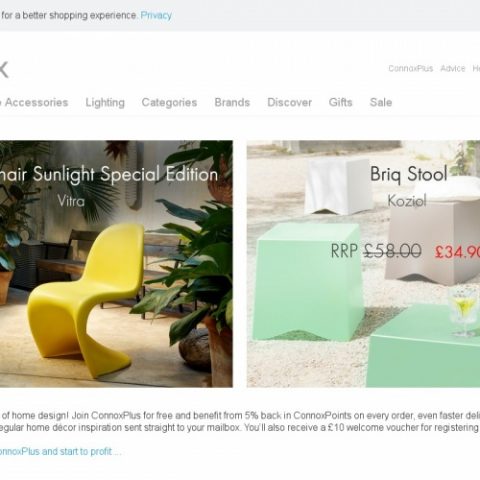This screenshot has width=480, height=480.
Task: Open the Discover menu item
Action: (290, 102)
